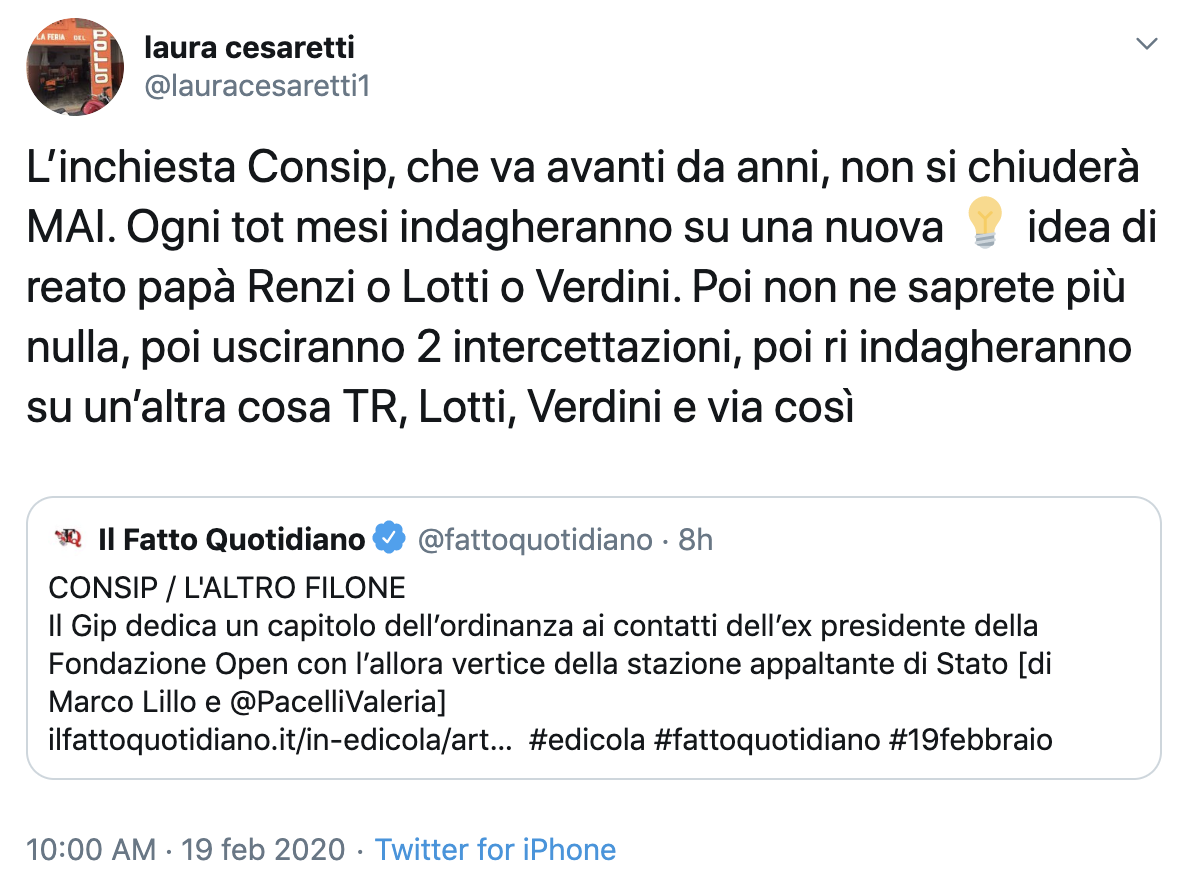Screen dimensions: 1192x894
Task: Open the Il Fatto Quotidiano account name
Action: tap(231, 540)
